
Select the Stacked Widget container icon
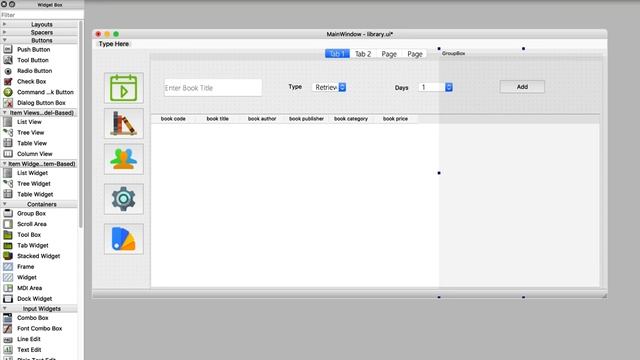pos(8,256)
